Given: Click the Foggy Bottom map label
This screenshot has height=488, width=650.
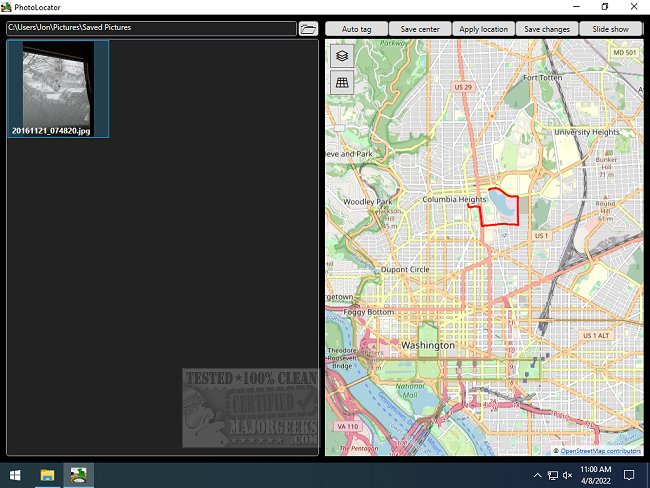Looking at the screenshot, I should click(369, 312).
